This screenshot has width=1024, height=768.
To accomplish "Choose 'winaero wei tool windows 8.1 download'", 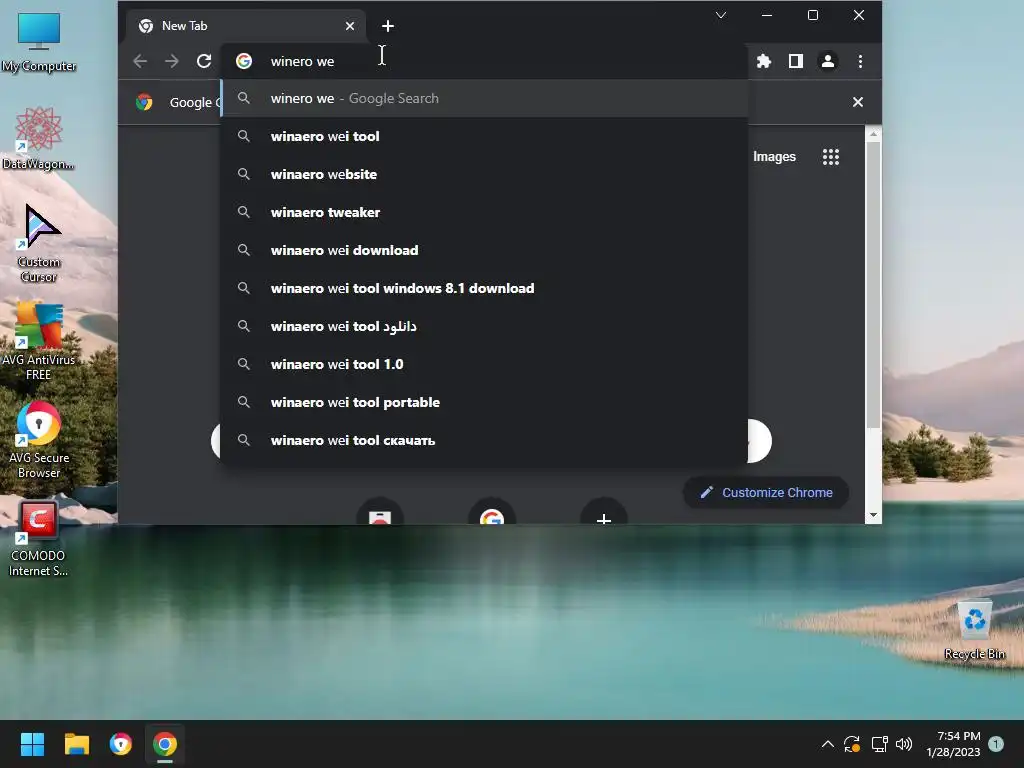I will [x=484, y=288].
